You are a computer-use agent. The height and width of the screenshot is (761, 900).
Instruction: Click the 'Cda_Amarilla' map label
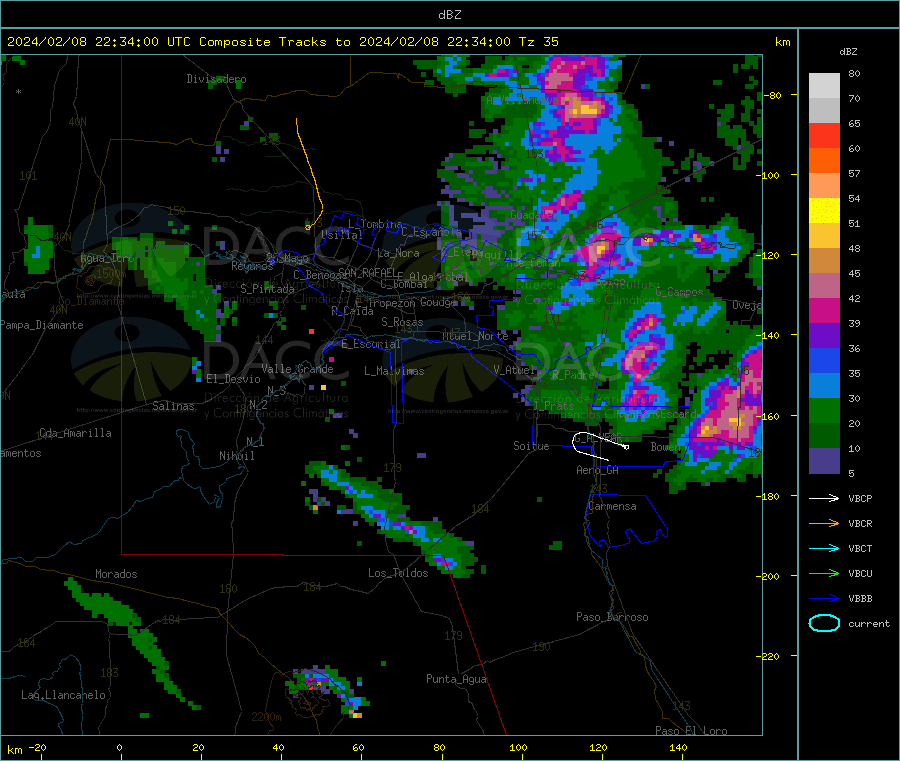75,433
